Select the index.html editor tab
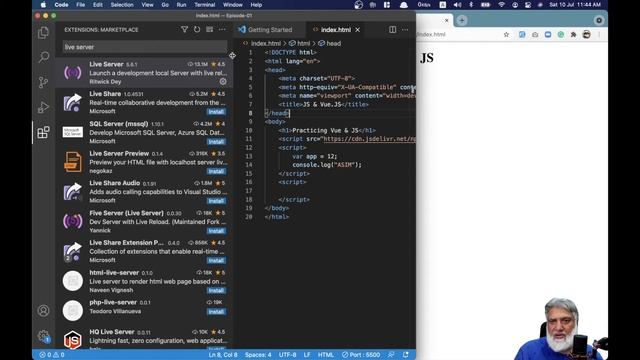 click(x=336, y=30)
